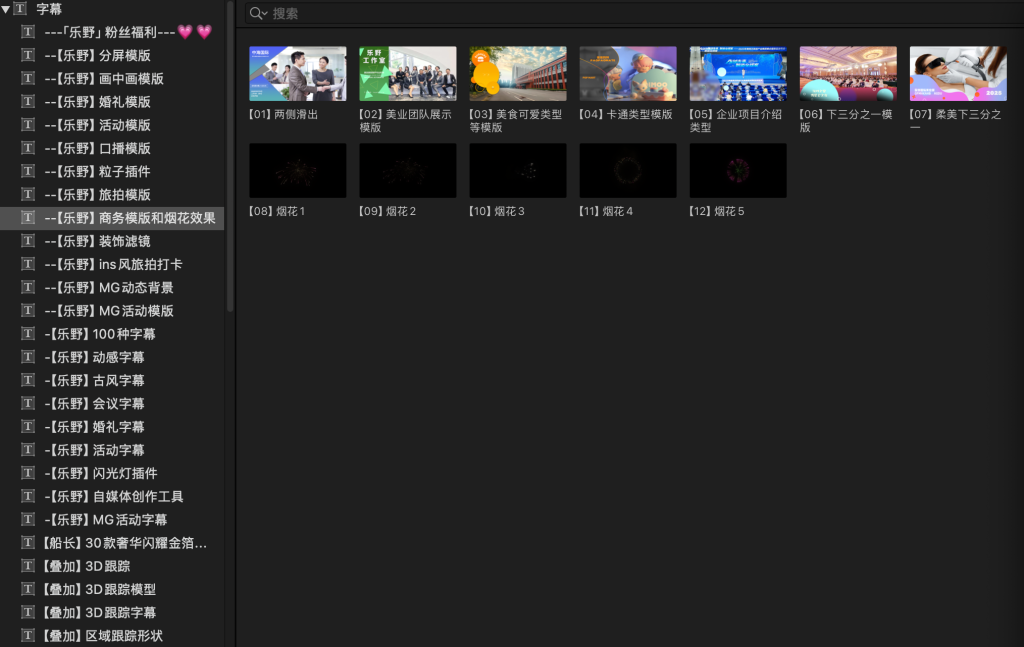
Task: Open 古风字幕 category
Action: tap(112, 380)
